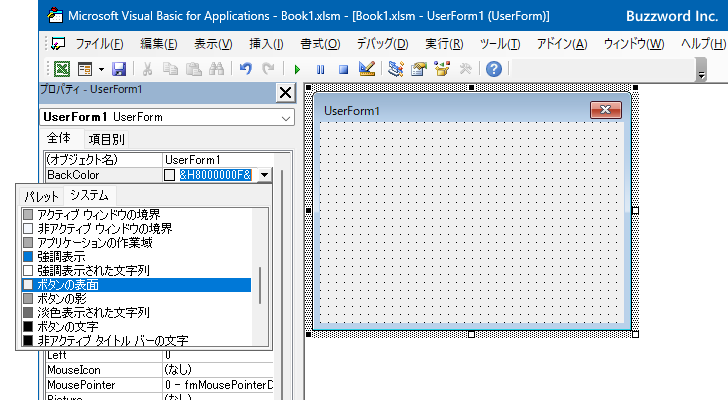Click the red close button on UserForm1 design form
The height and width of the screenshot is (400, 728).
(605, 110)
